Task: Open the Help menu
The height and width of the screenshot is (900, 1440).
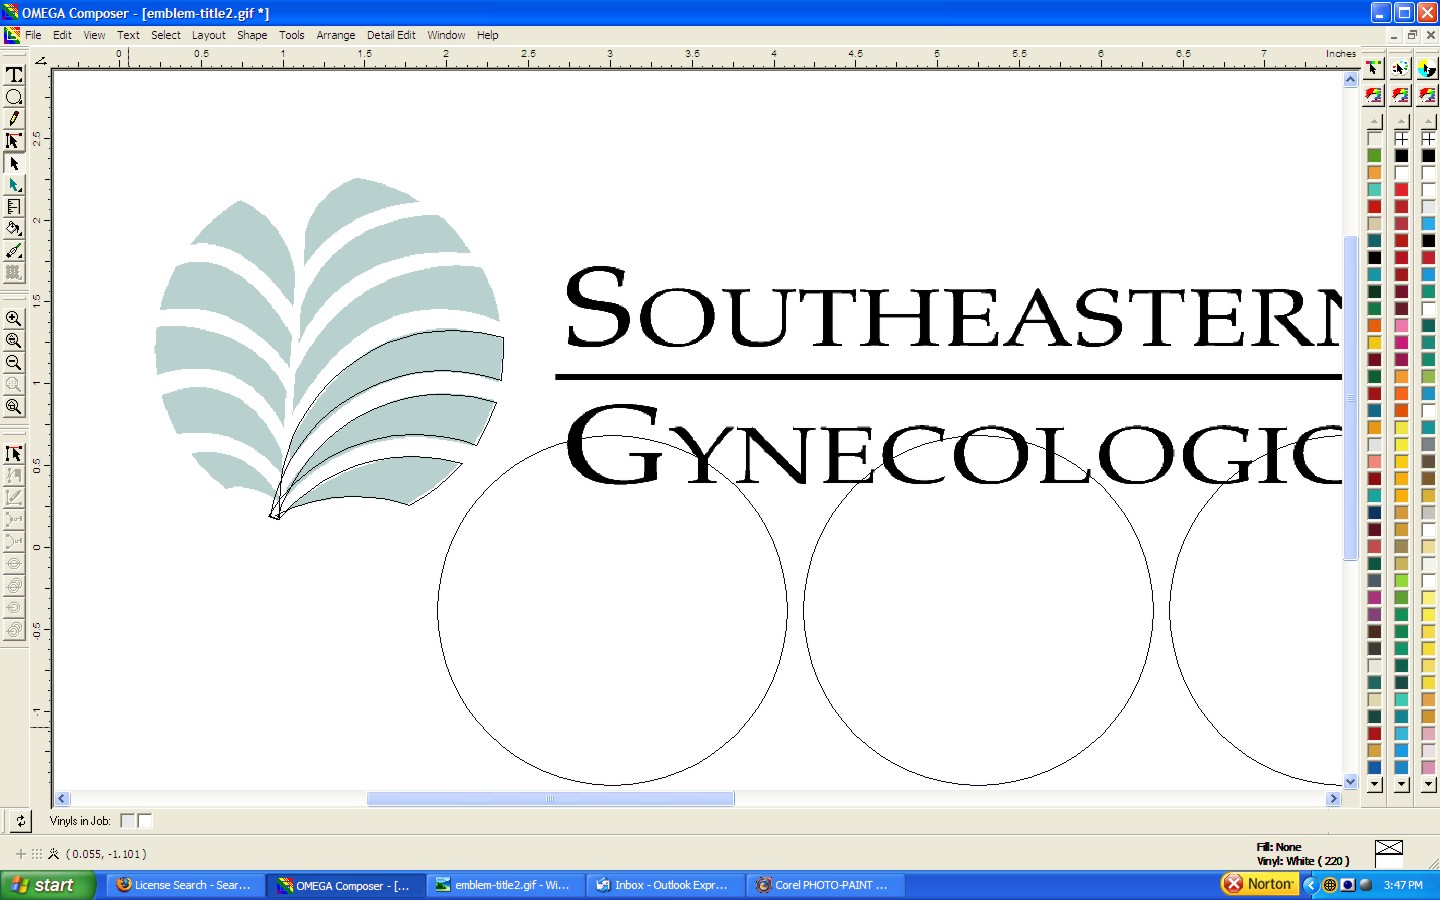Action: point(488,35)
